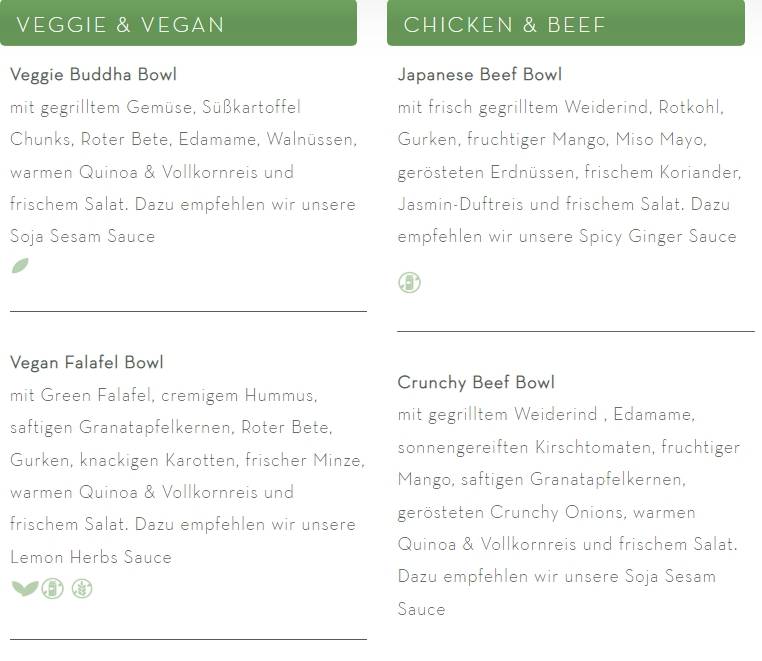Select the CHICKEN & BEEF category header
The width and height of the screenshot is (762, 661).
pos(566,23)
